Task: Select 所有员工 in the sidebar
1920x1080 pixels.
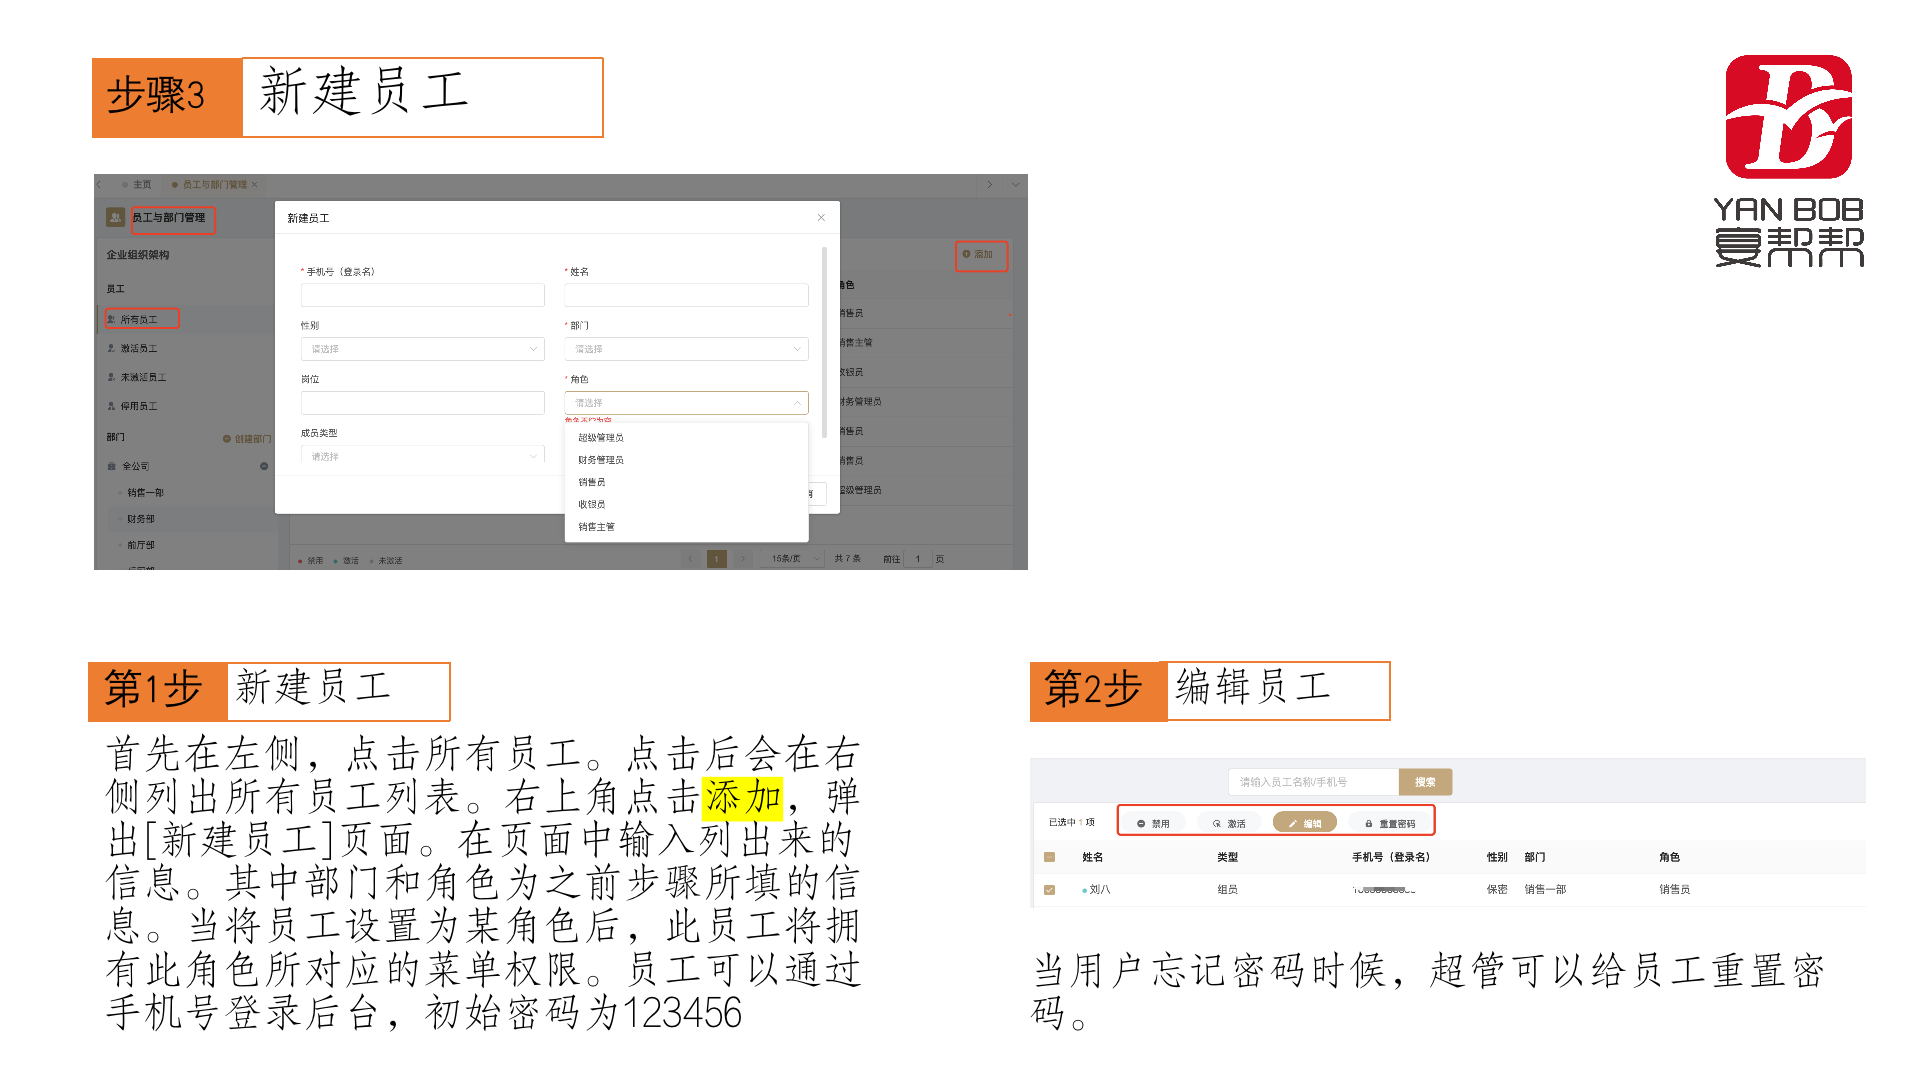Action: (139, 320)
